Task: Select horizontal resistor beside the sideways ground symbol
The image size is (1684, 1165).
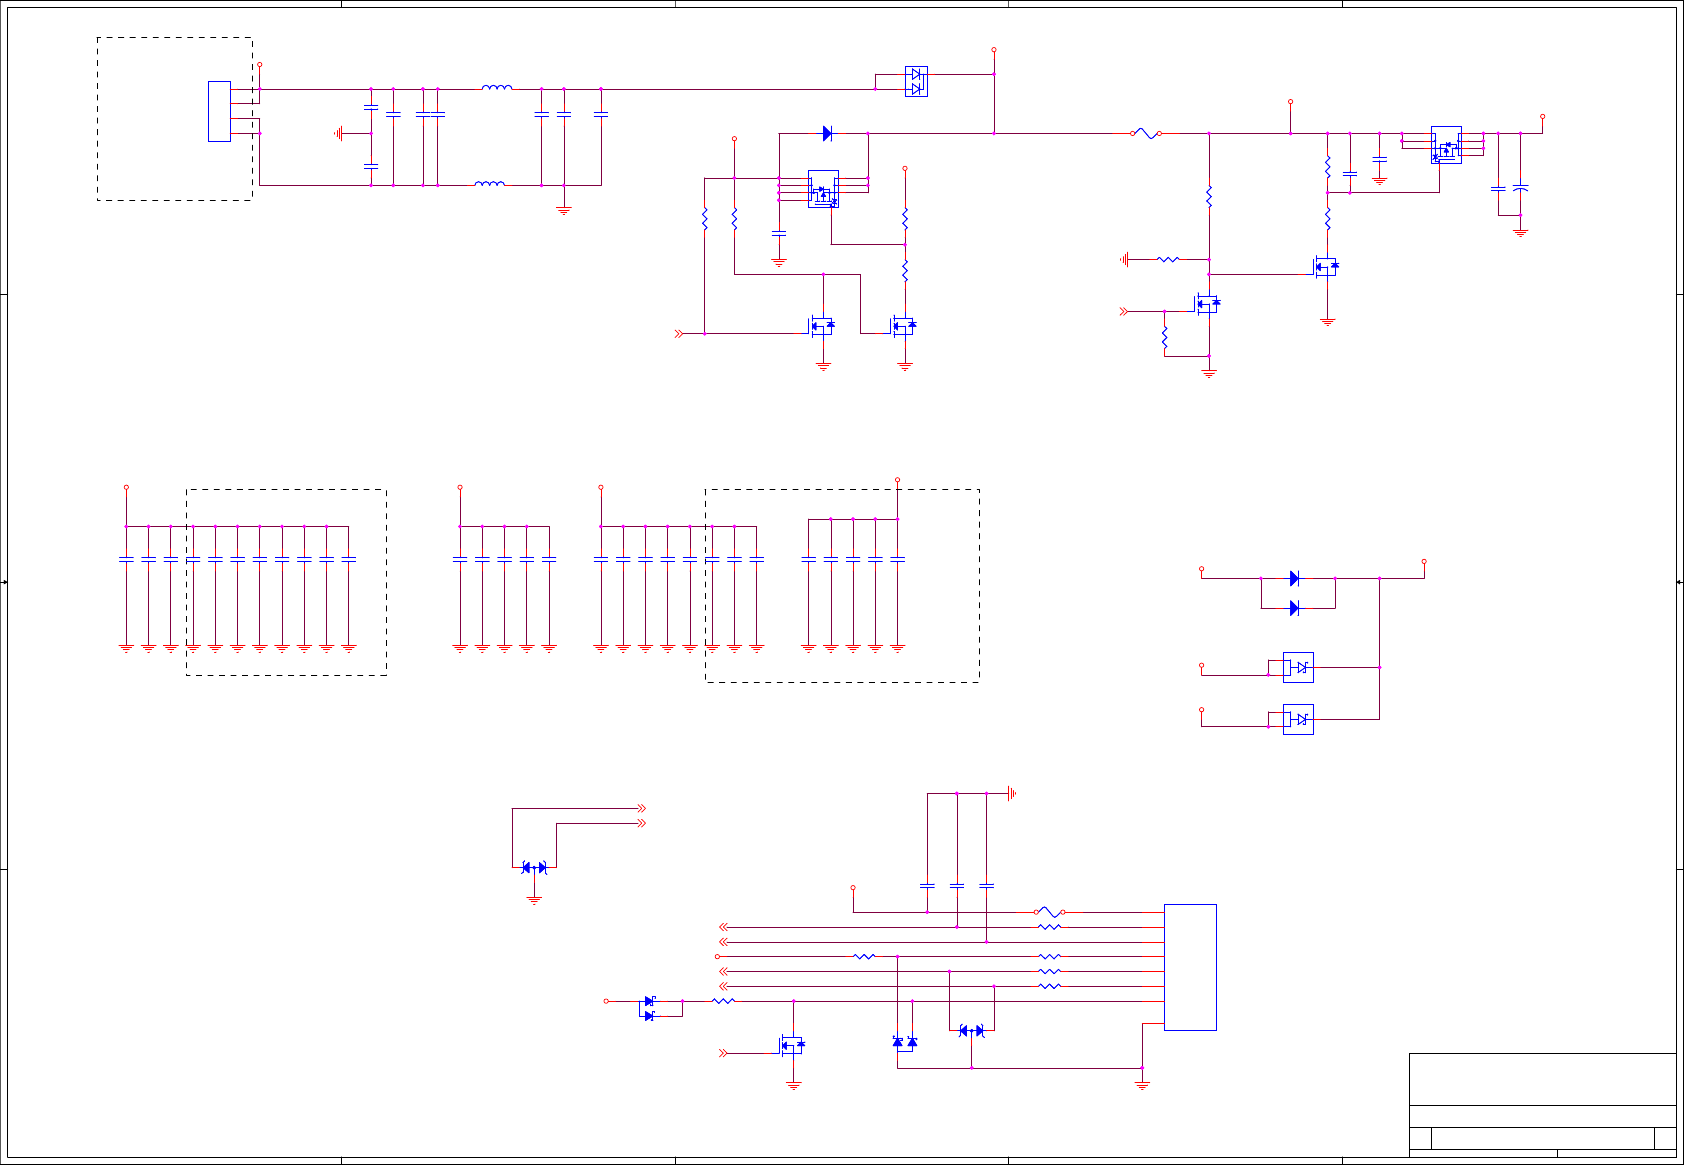Action: (x=1168, y=259)
